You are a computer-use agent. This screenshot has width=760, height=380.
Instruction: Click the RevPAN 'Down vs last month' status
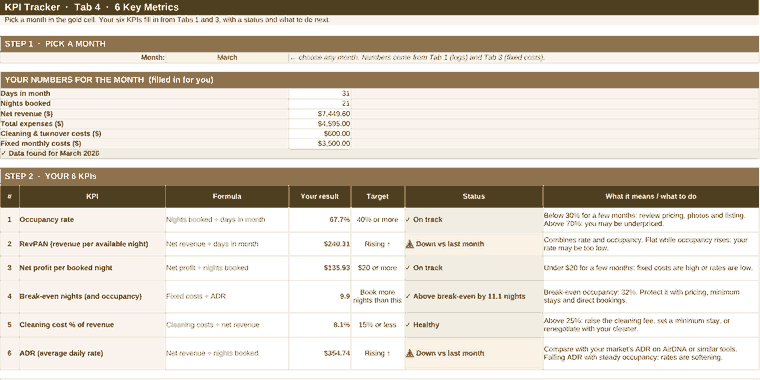474,244
